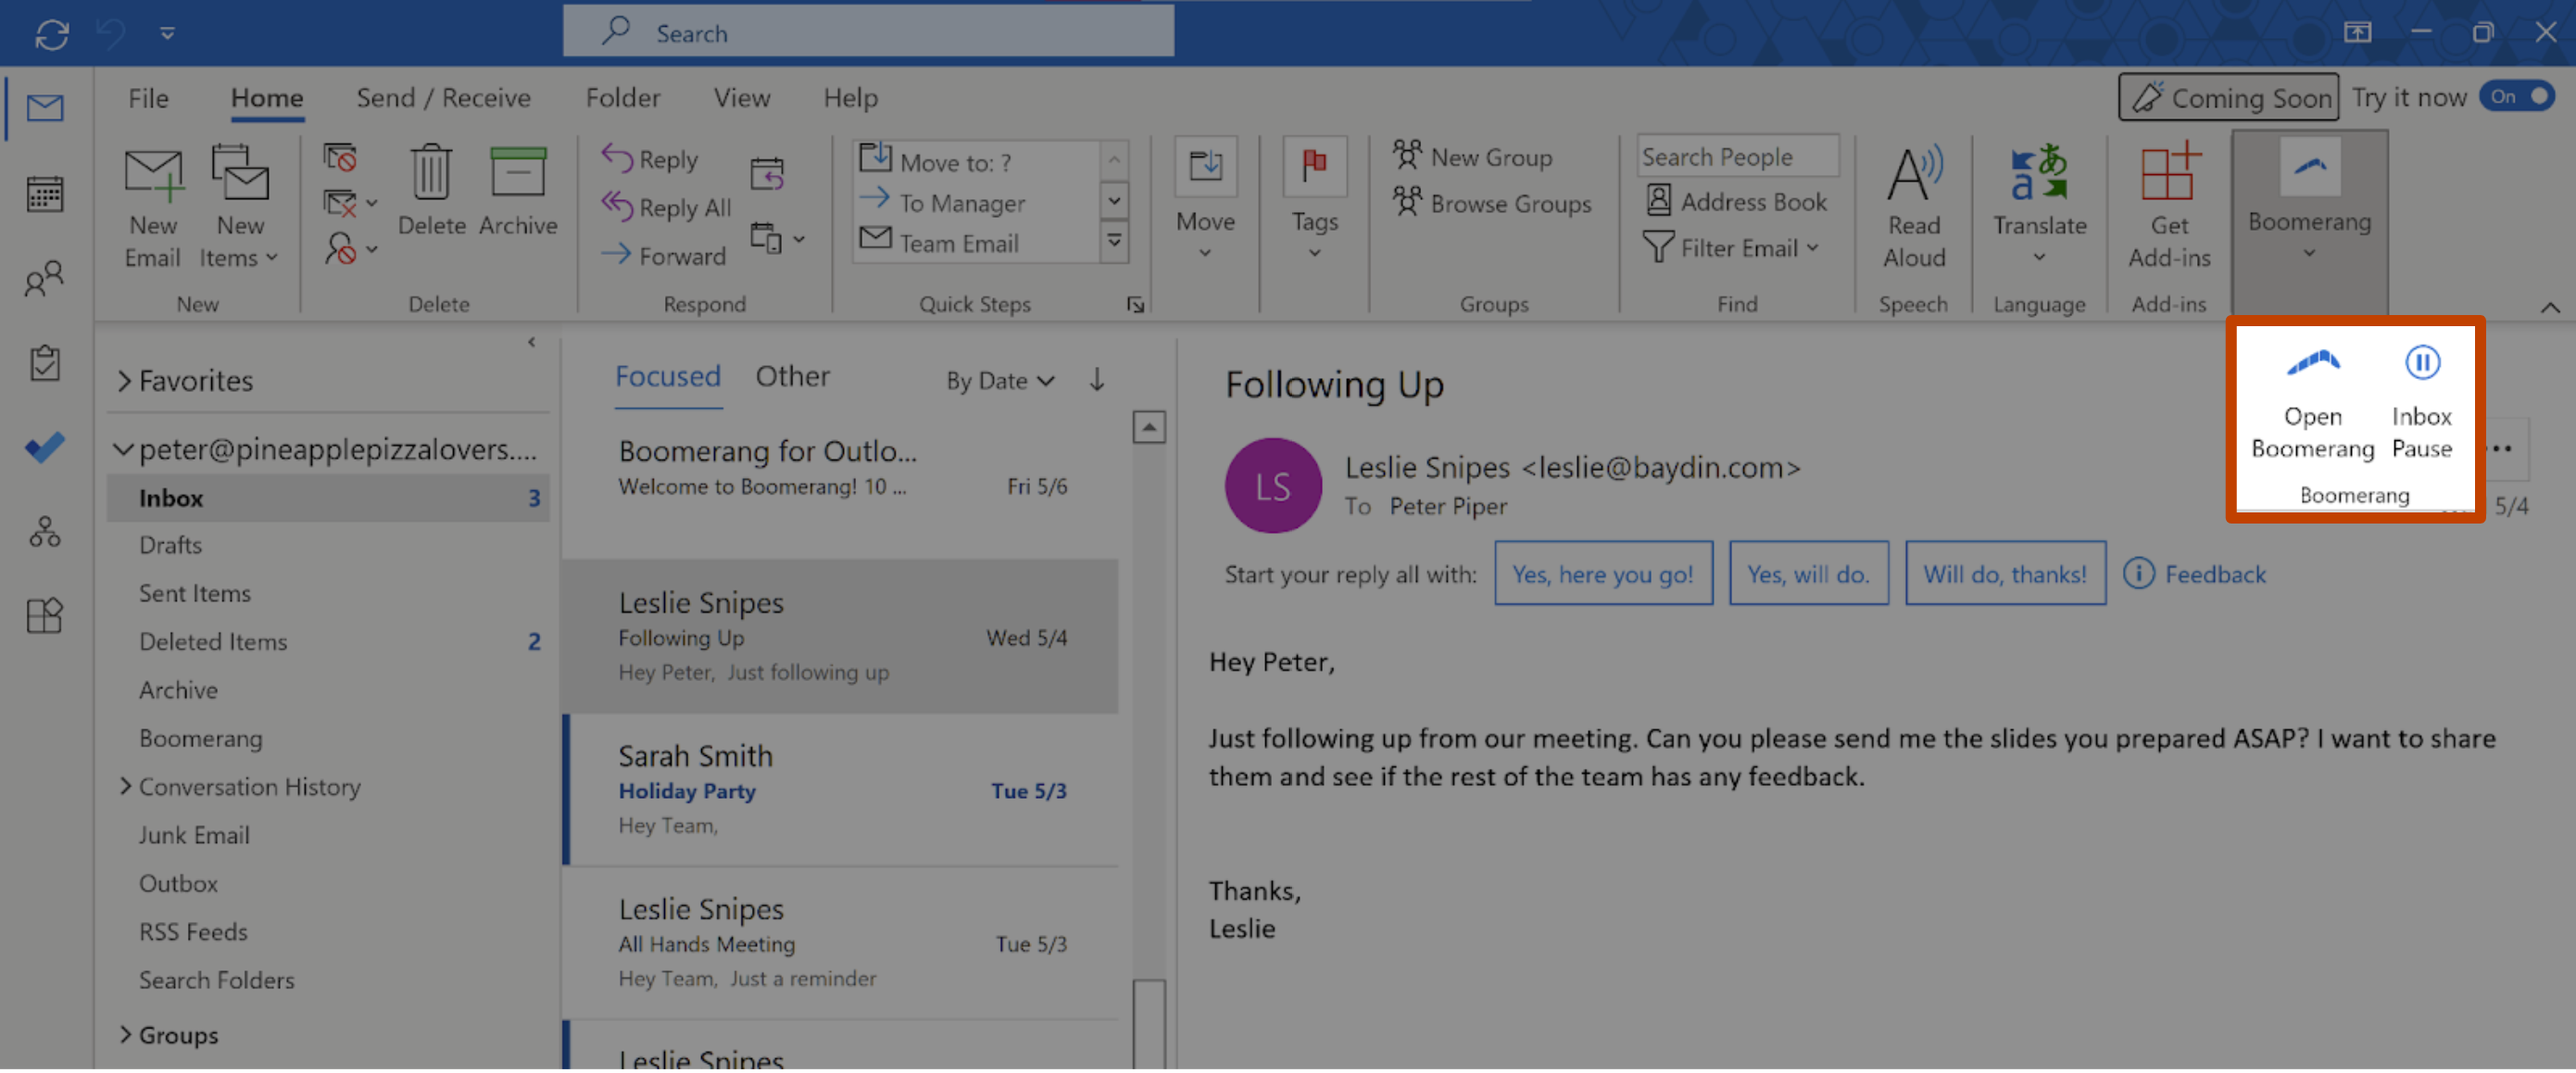Open the File menu
2576x1073 pixels.
point(148,98)
